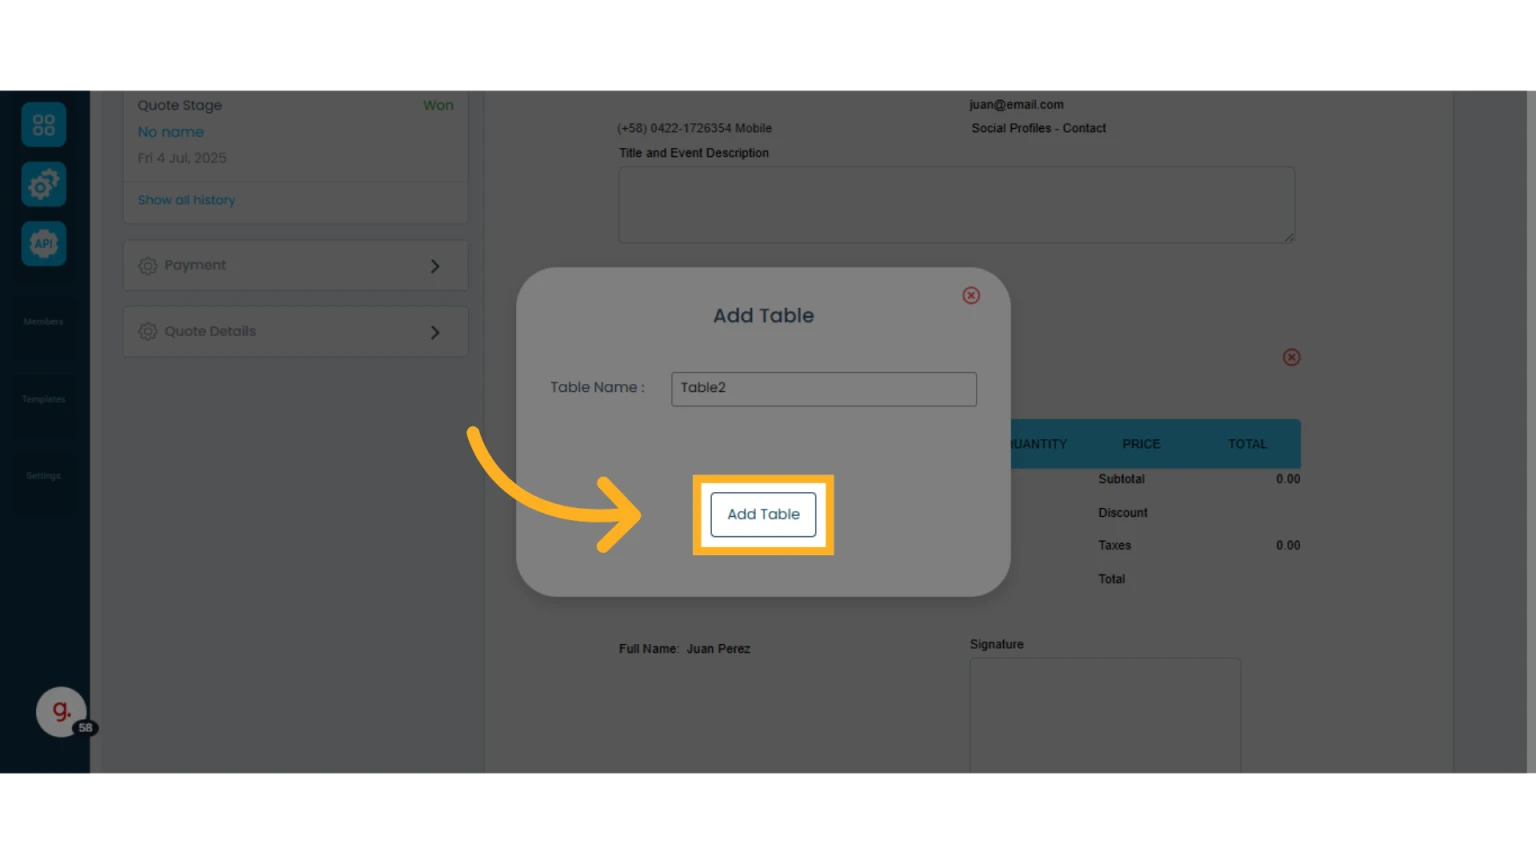Open the gear settings icon in sidebar

(x=44, y=184)
